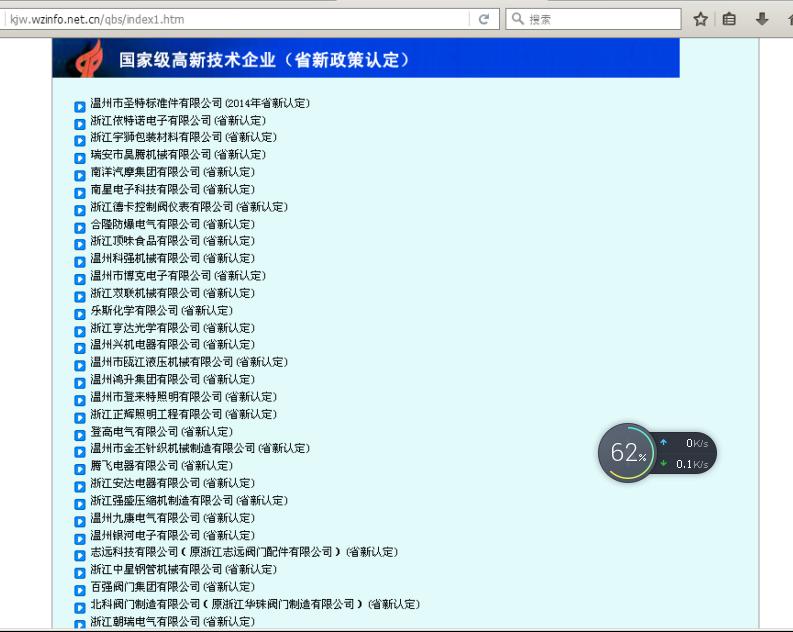Open link 浙江正辉照明工程有限公司
The image size is (793, 632).
click(x=184, y=414)
